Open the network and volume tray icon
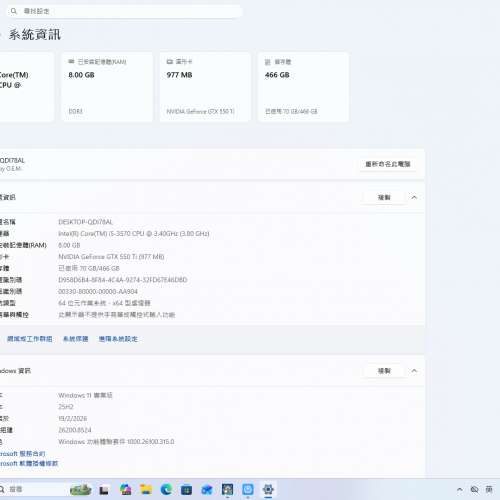The width and height of the screenshot is (500, 500). [475, 489]
